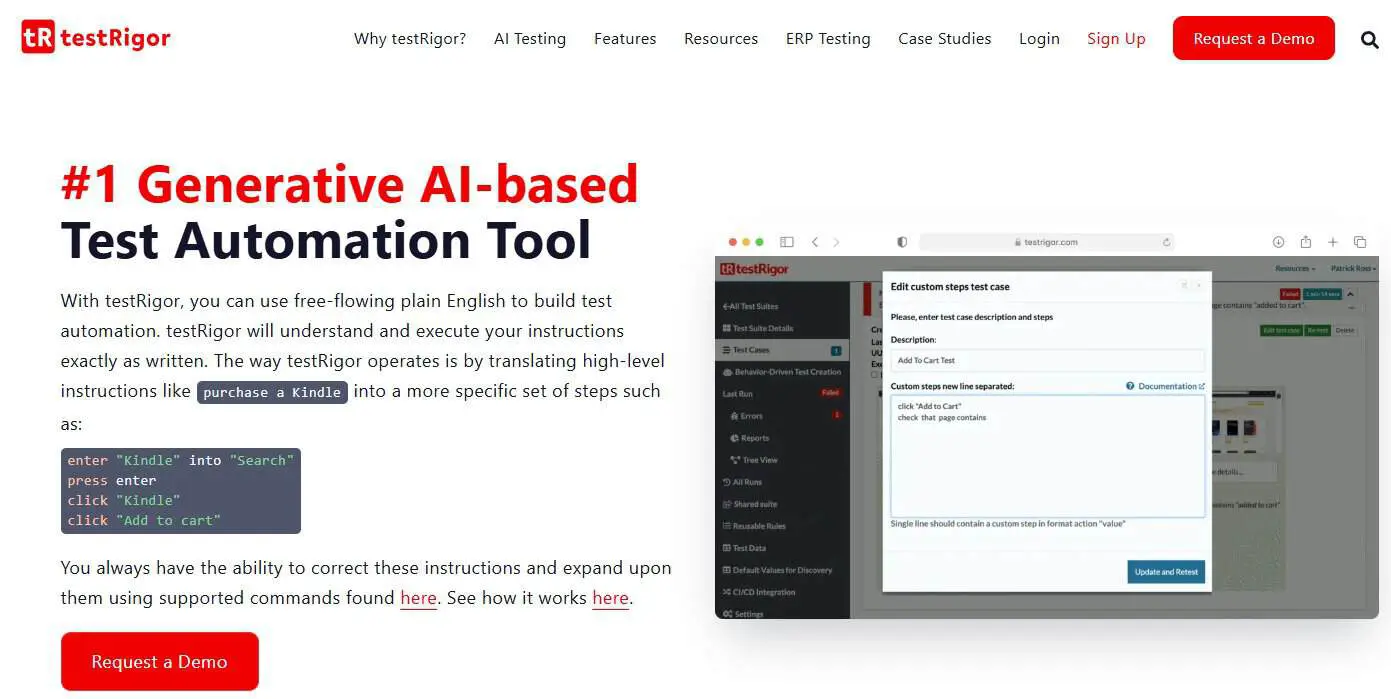Screen dimensions: 1391x699
Task: Click the '#1 Generative AI-based' headline
Action: [349, 184]
